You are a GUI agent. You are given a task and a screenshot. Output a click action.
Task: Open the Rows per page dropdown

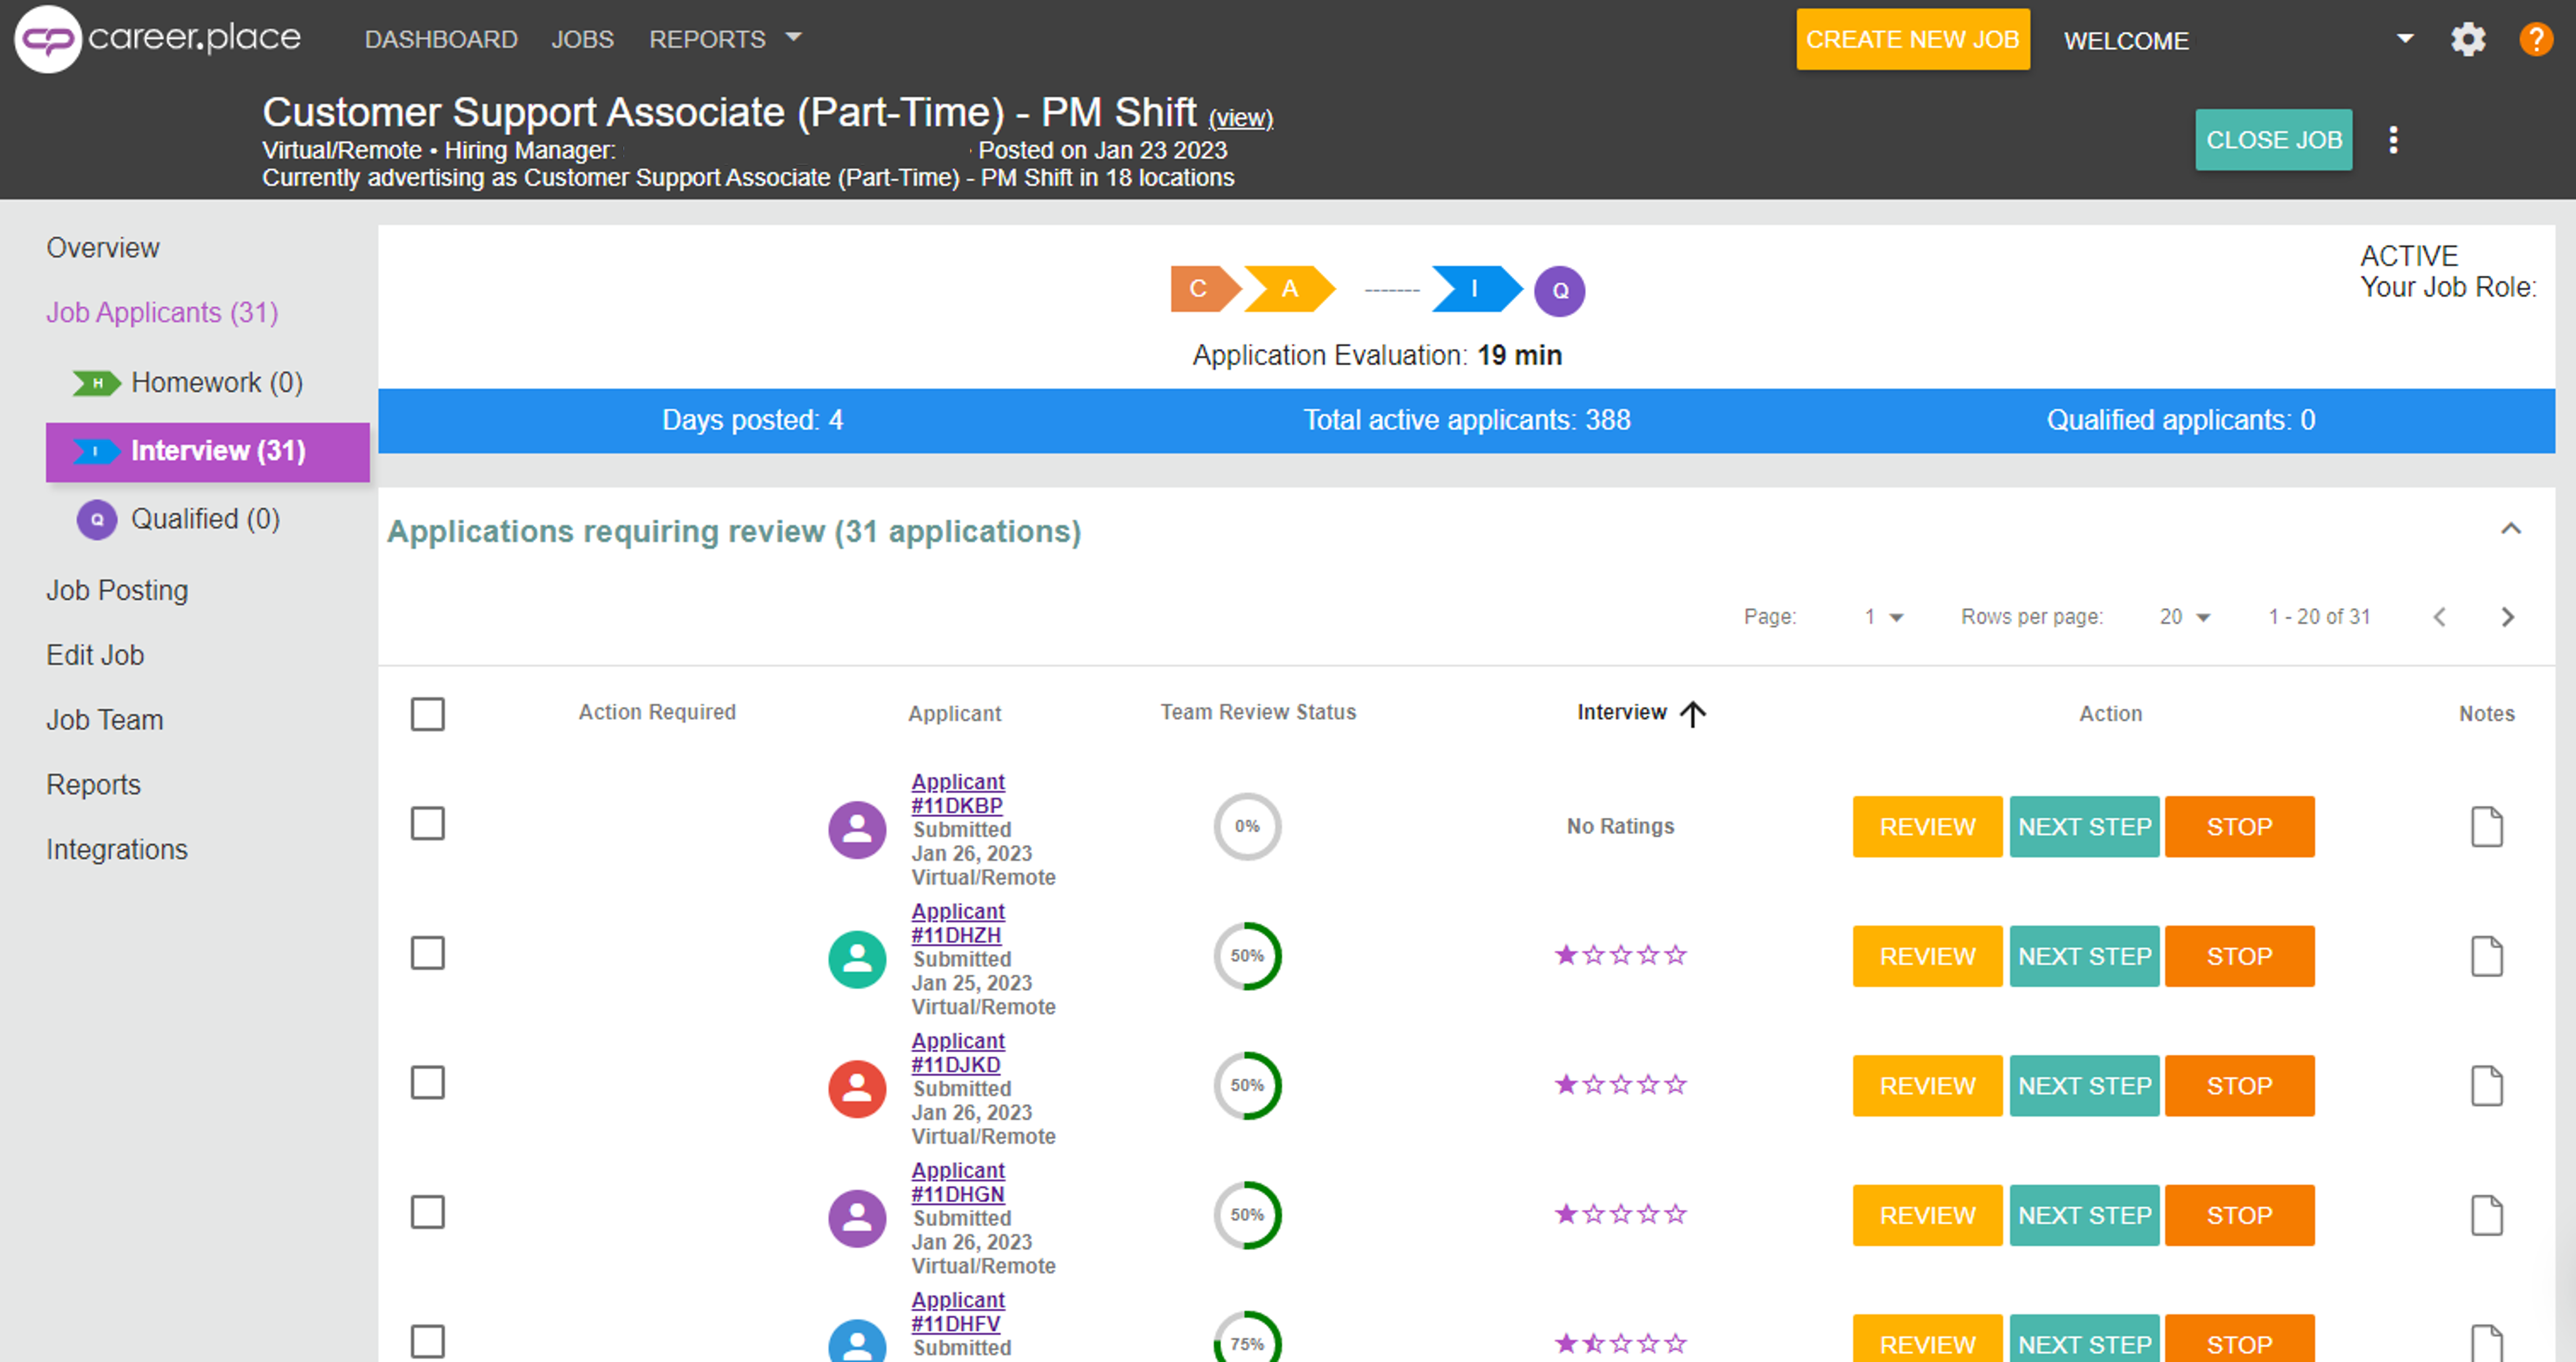click(x=2184, y=617)
